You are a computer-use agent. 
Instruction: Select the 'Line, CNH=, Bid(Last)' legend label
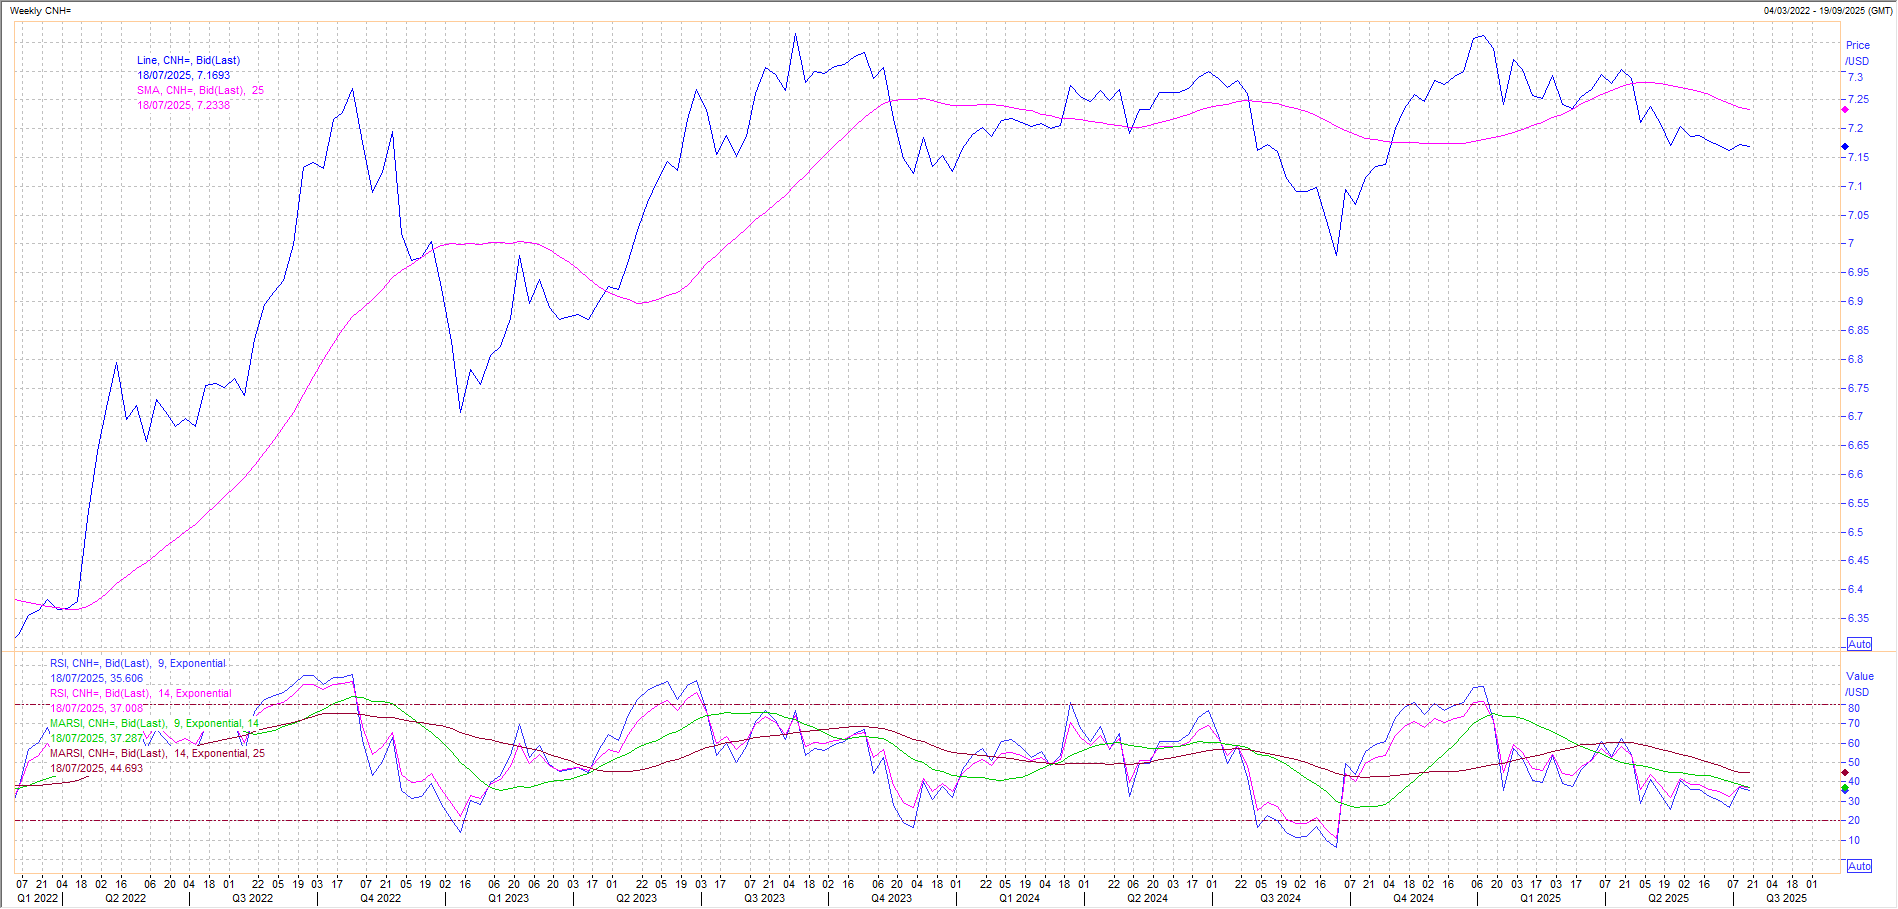(x=188, y=61)
